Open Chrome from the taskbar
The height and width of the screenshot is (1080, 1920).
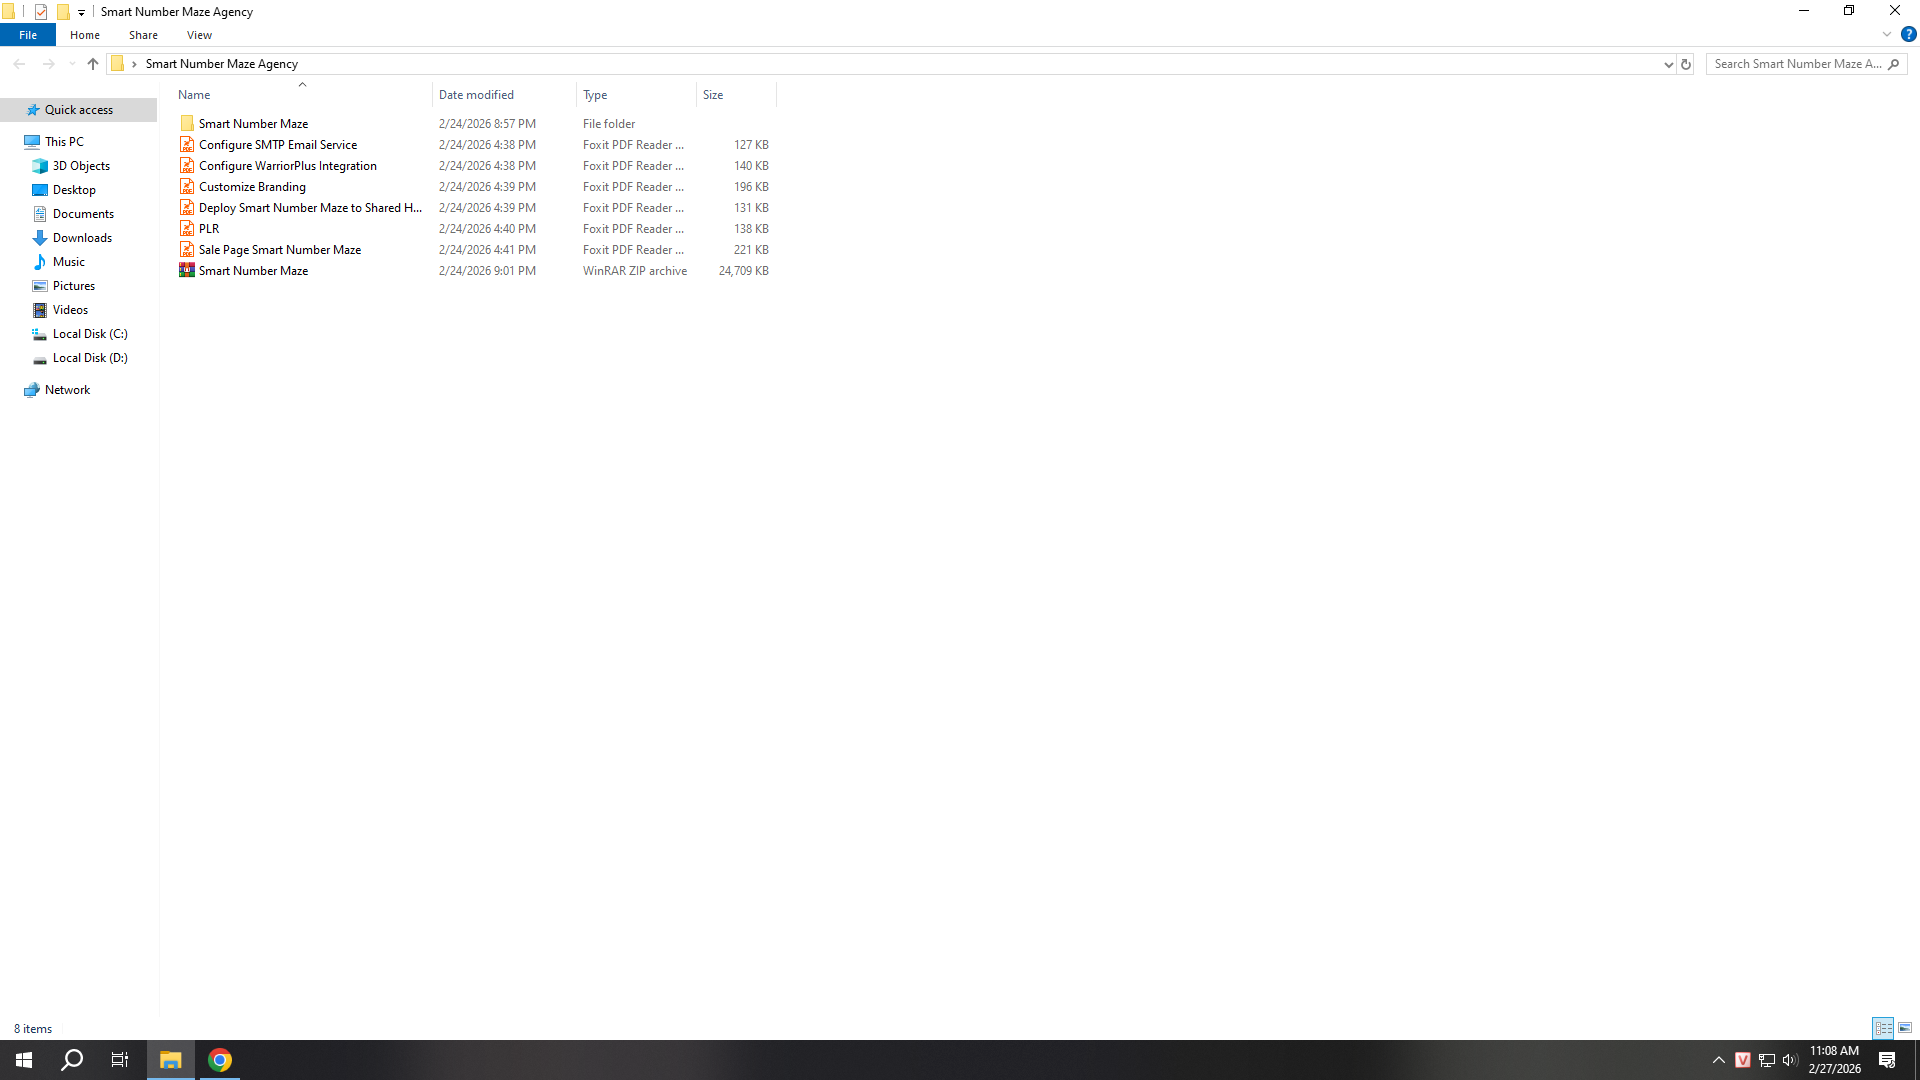220,1060
